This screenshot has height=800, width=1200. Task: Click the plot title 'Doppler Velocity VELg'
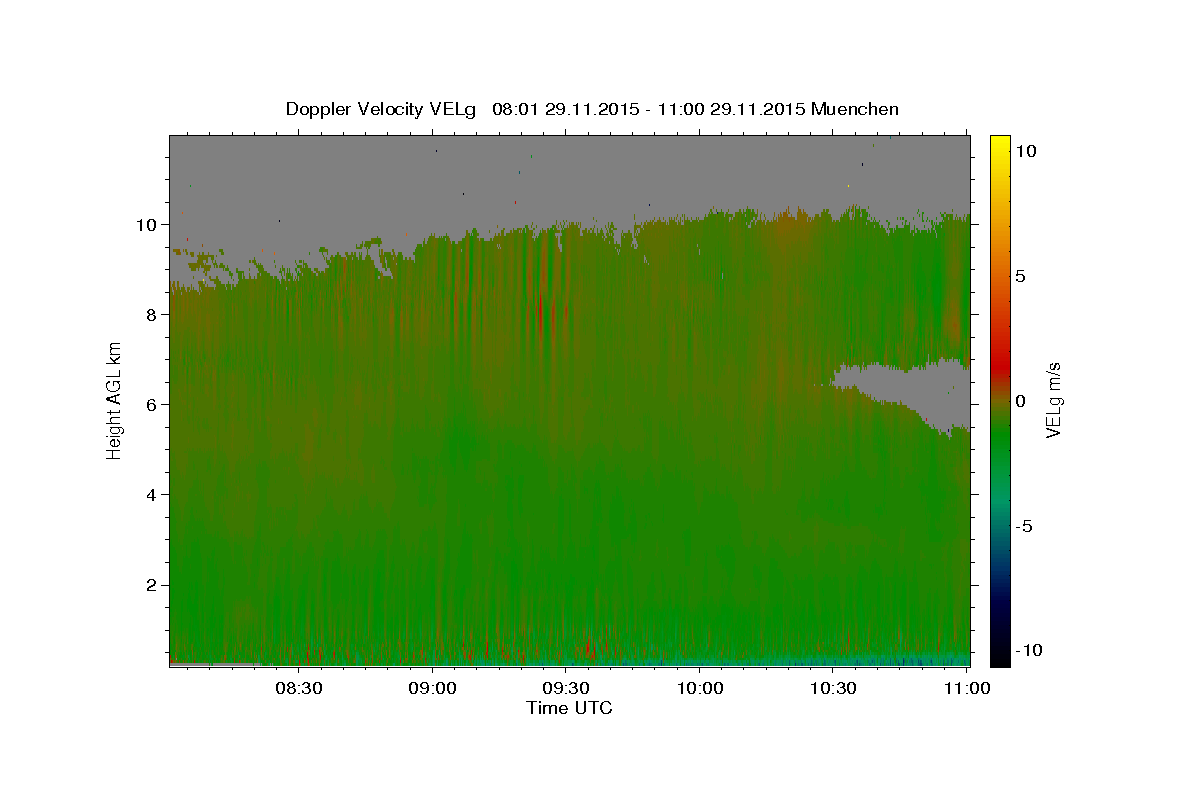[380, 109]
